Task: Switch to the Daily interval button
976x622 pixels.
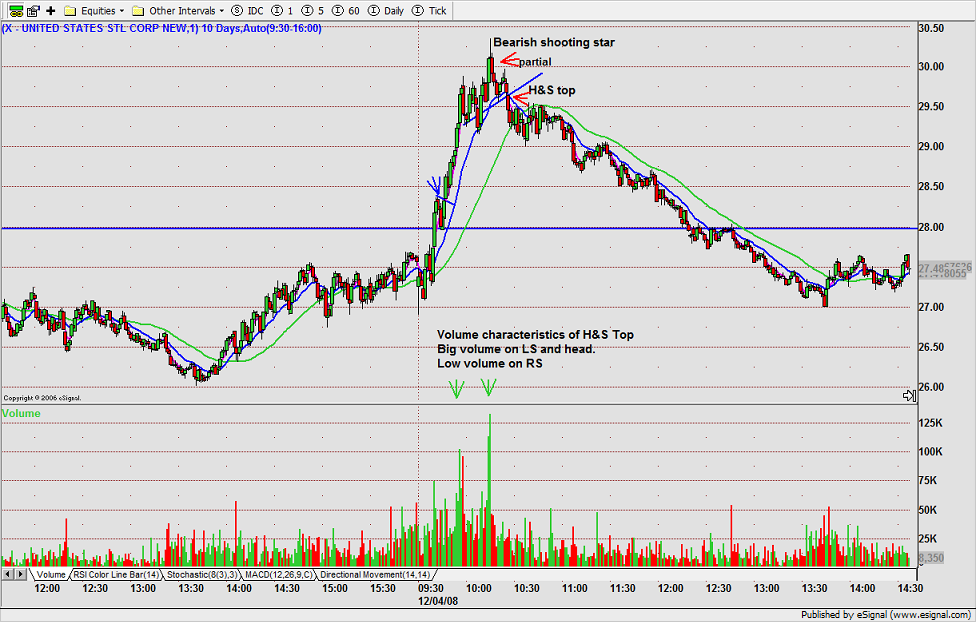Action: (386, 11)
